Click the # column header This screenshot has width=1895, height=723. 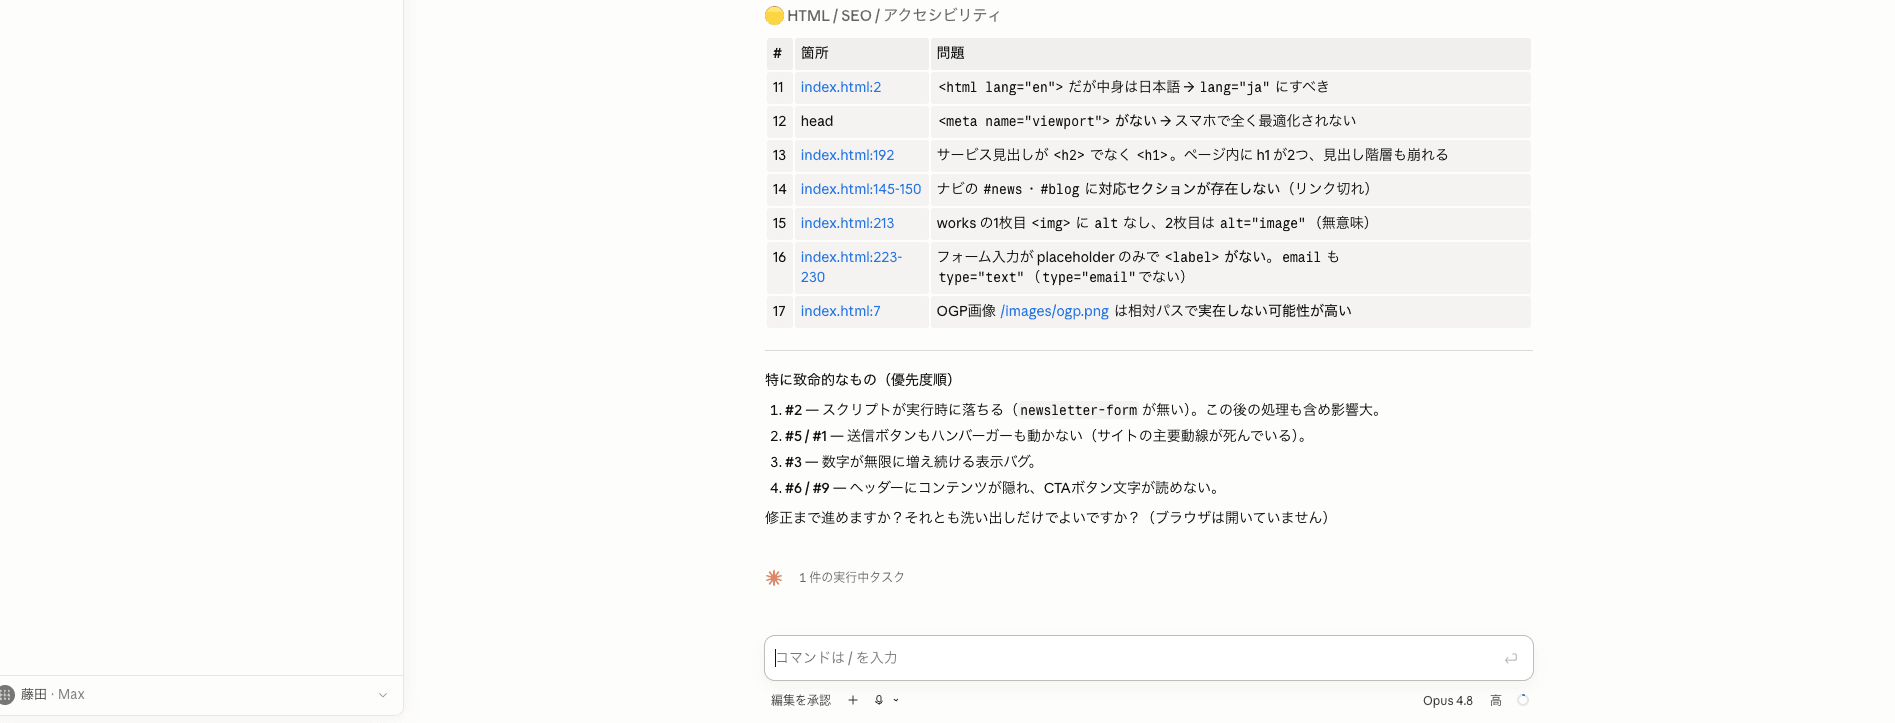(778, 53)
